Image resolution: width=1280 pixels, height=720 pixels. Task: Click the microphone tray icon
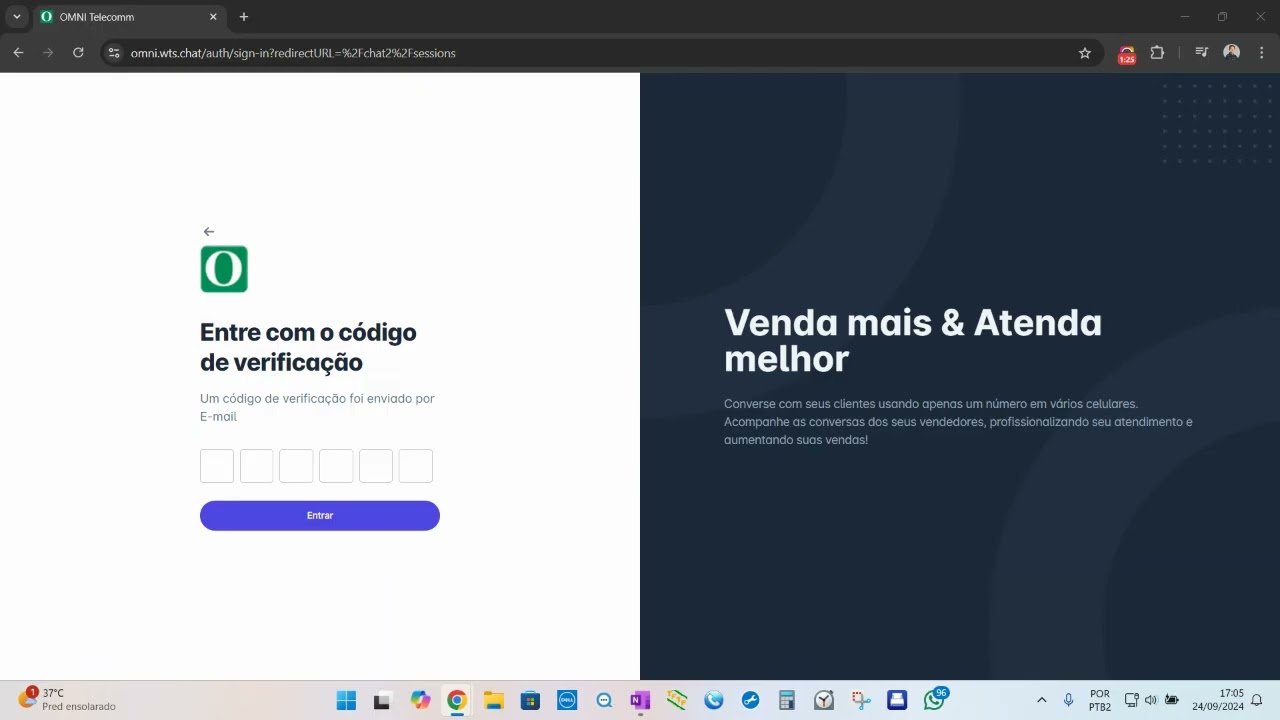1069,700
